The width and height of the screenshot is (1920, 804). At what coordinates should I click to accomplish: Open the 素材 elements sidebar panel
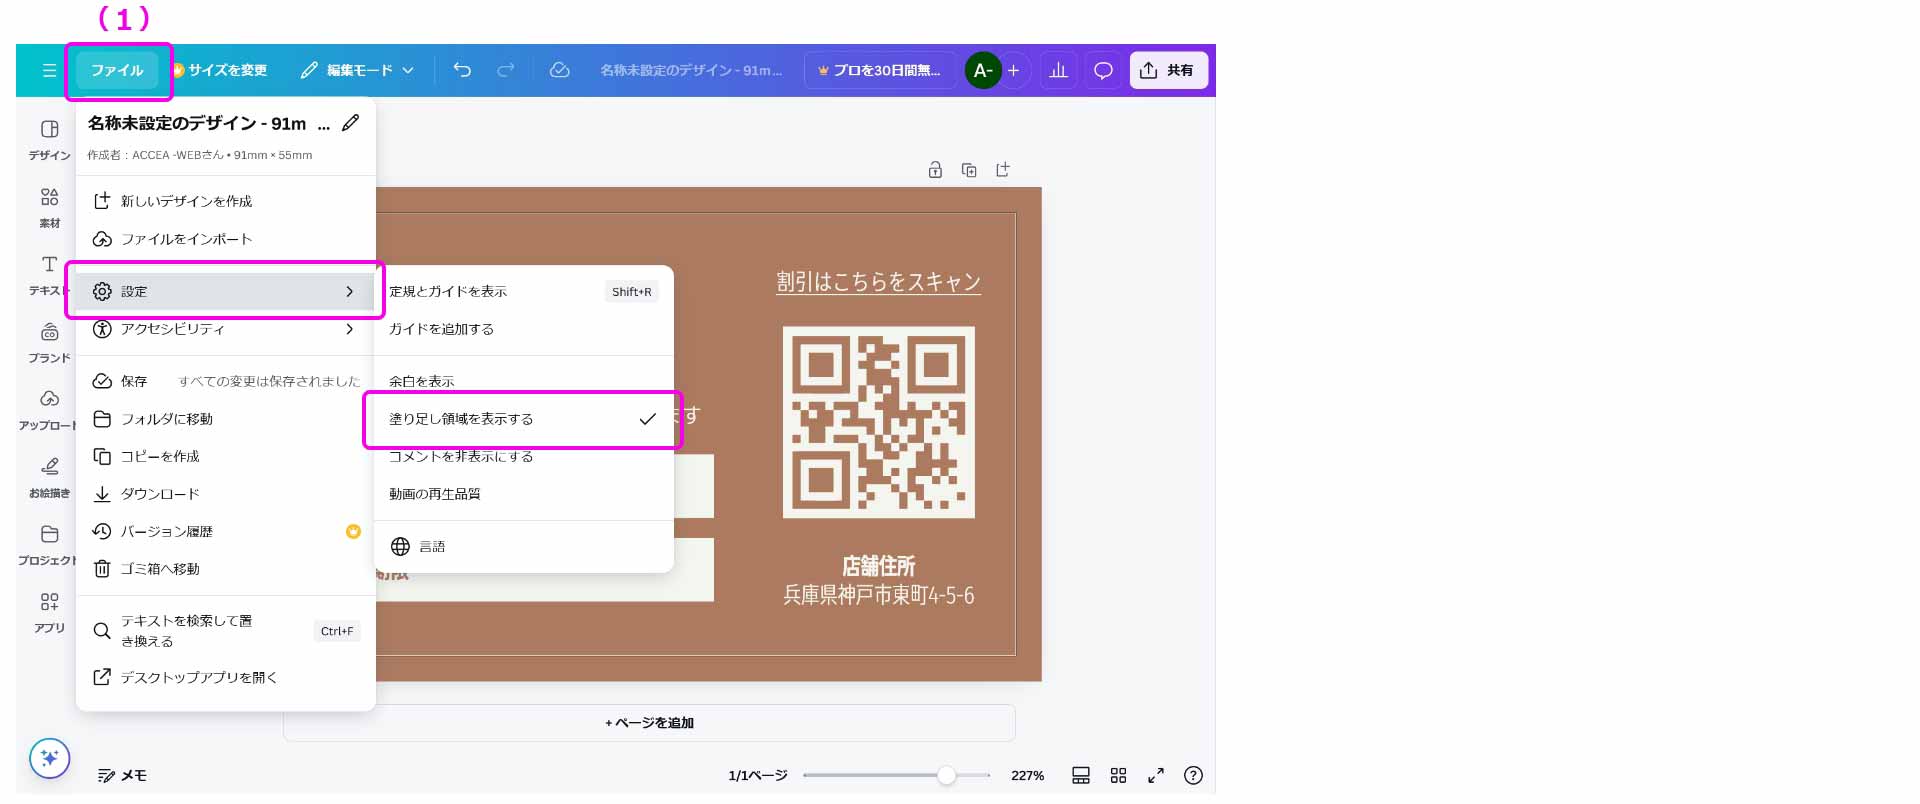(x=49, y=208)
